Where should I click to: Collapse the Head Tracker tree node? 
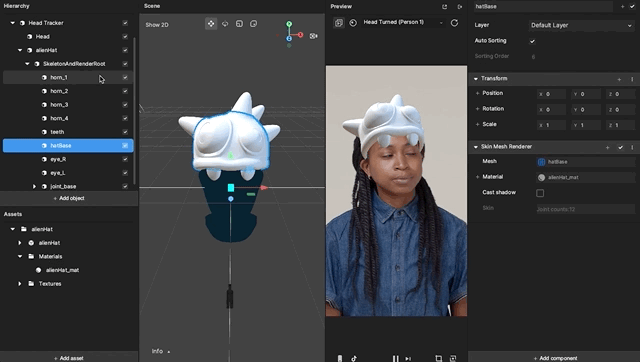(13, 23)
